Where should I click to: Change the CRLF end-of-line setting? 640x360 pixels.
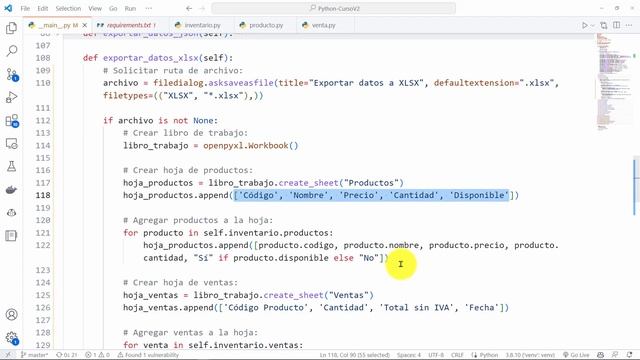[x=457, y=355]
